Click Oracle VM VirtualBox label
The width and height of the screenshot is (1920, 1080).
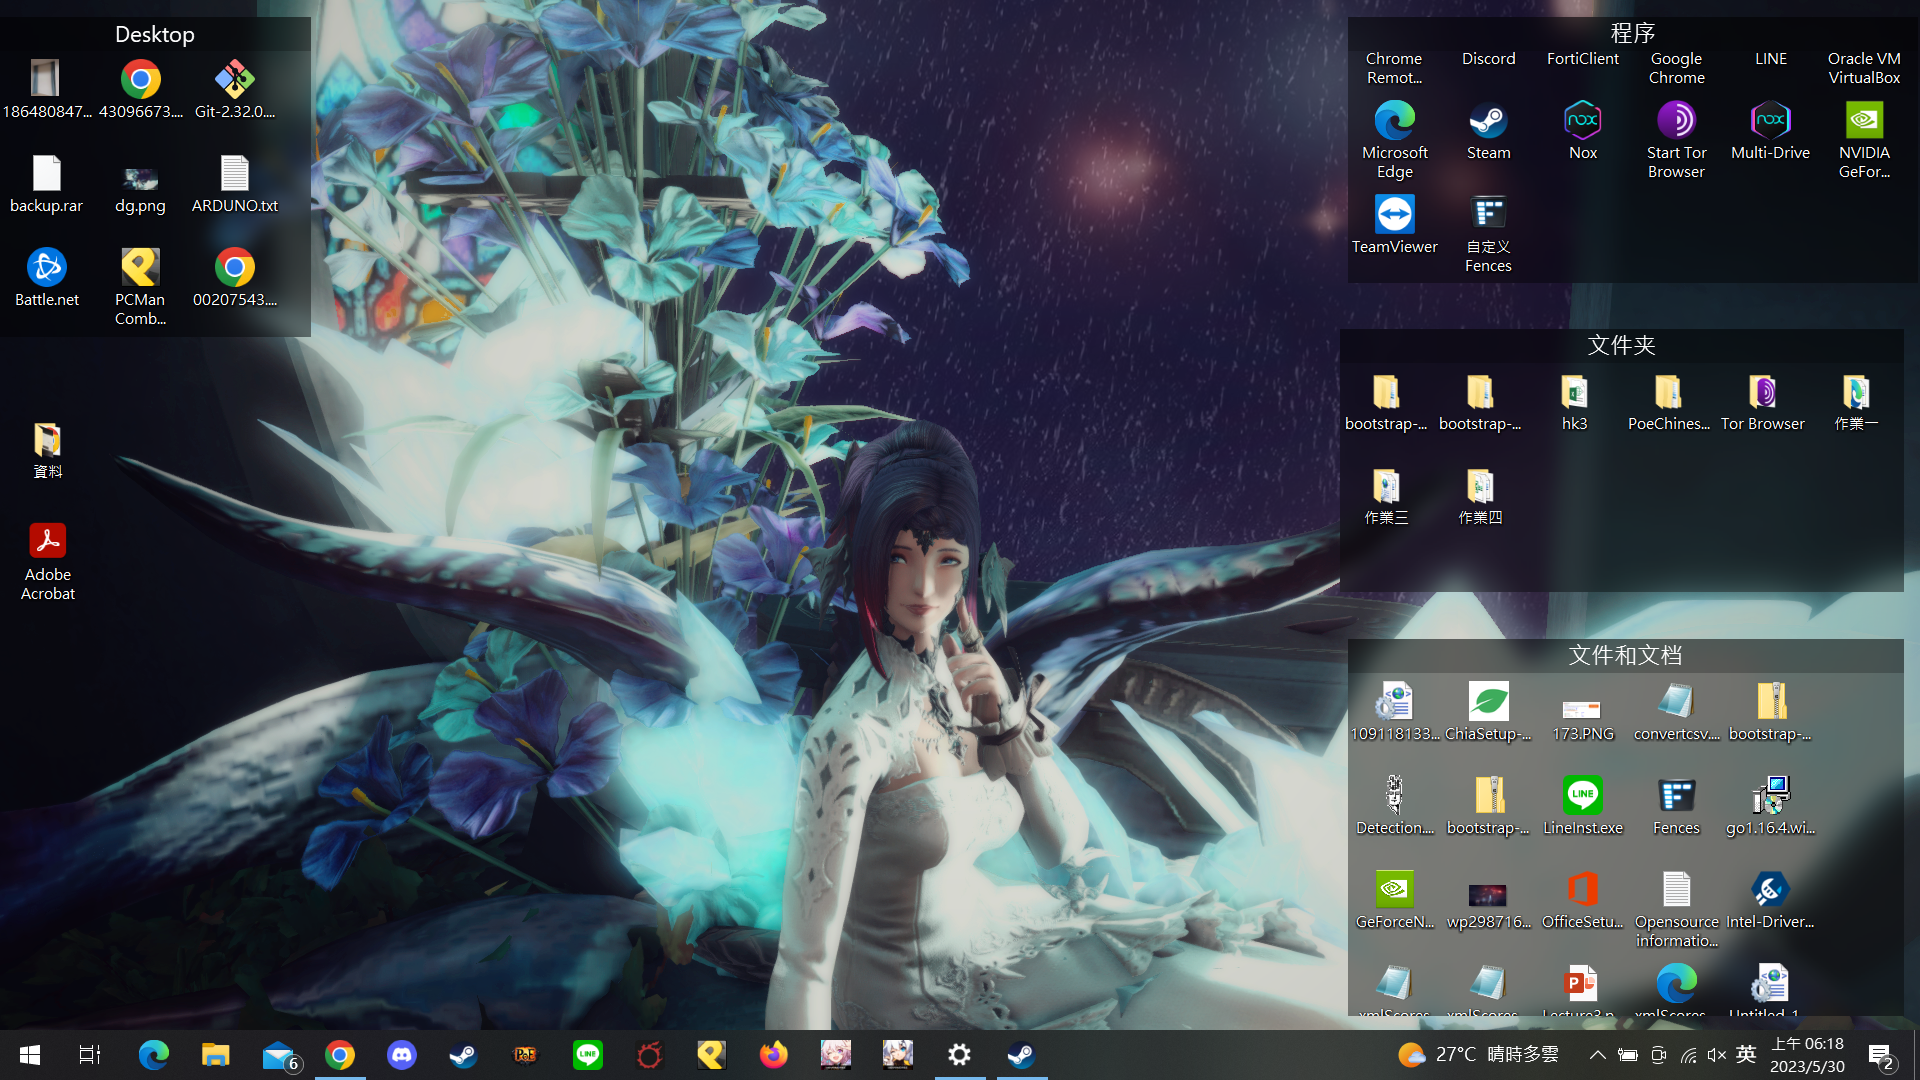[1864, 68]
